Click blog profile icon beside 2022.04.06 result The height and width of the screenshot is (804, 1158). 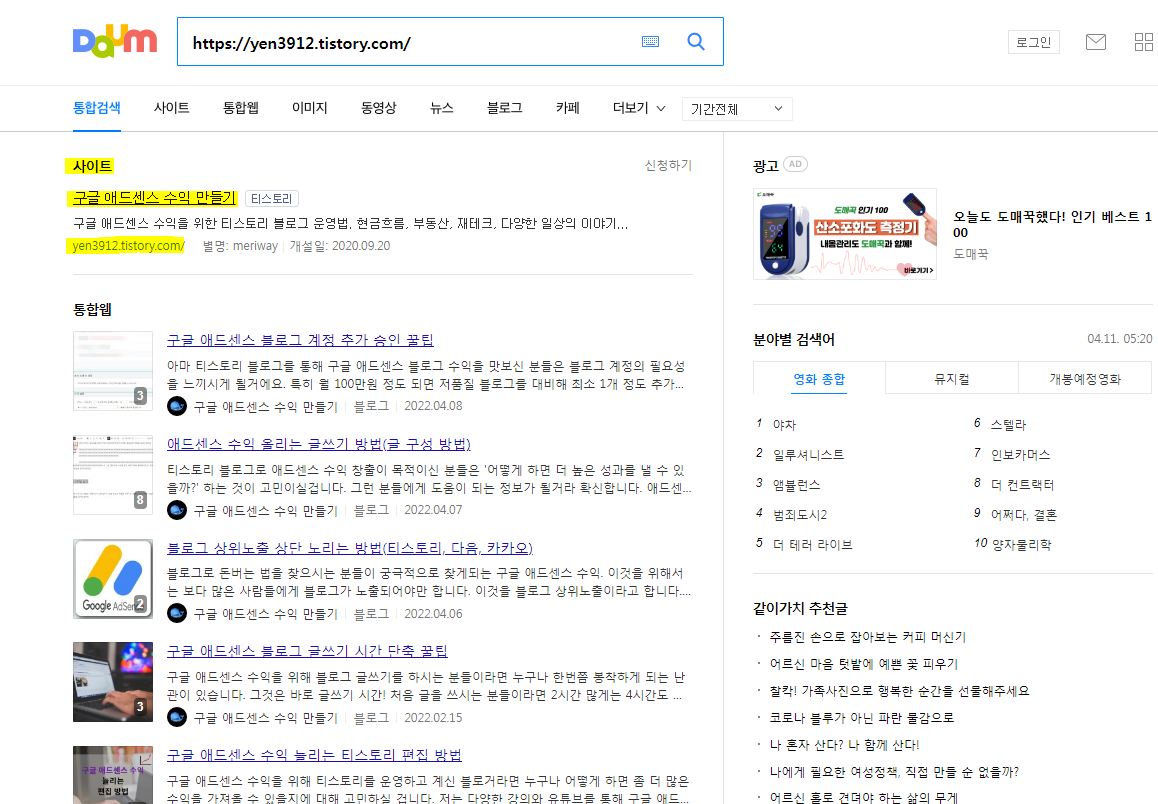pyautogui.click(x=177, y=614)
